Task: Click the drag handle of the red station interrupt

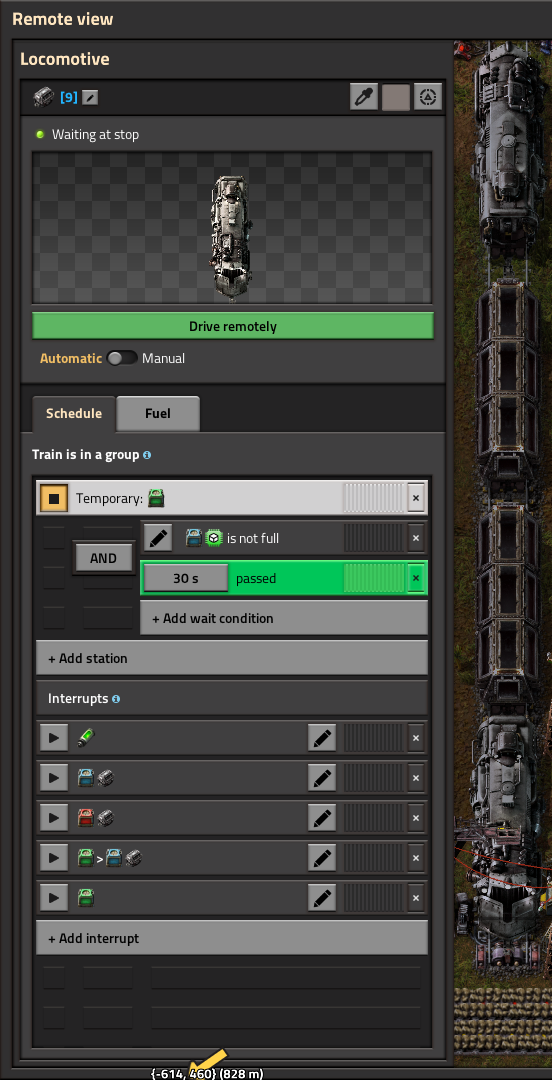Action: 373,818
